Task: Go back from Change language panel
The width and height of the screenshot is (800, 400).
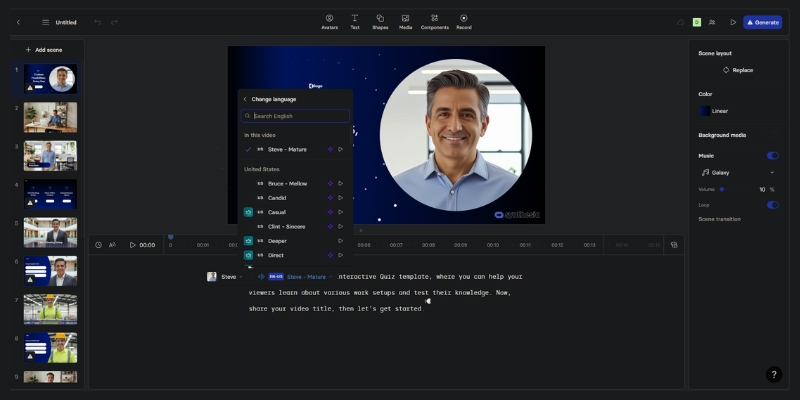Action: pos(245,99)
